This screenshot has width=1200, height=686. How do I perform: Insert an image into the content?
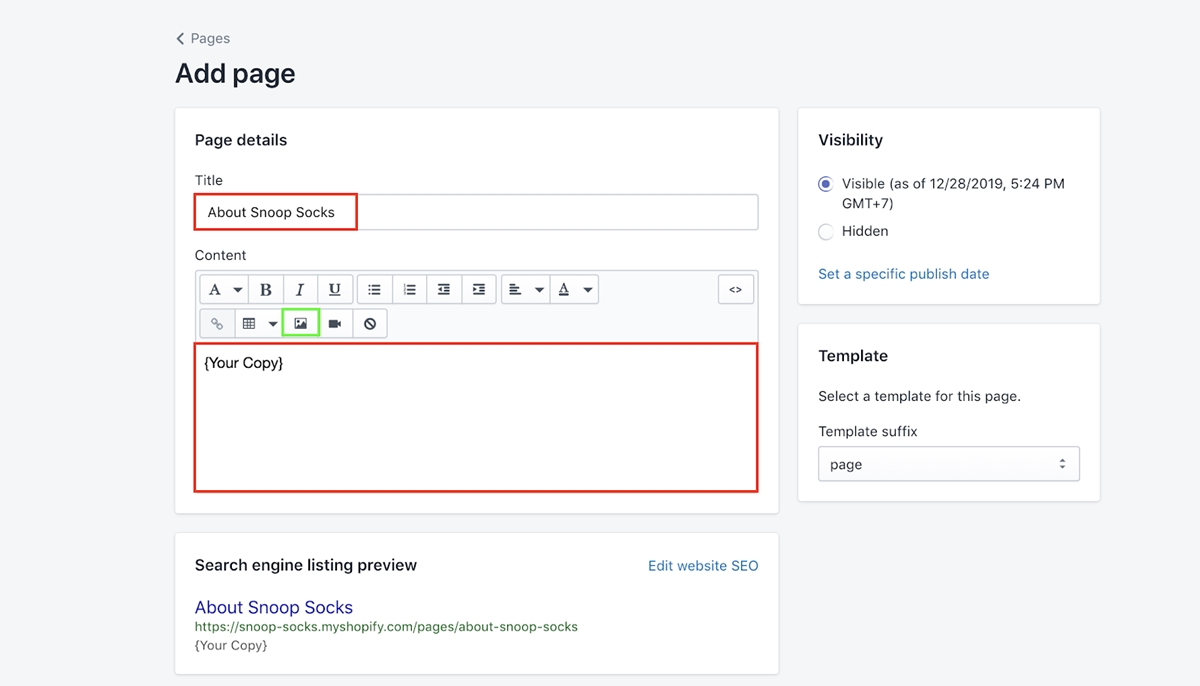click(x=300, y=324)
